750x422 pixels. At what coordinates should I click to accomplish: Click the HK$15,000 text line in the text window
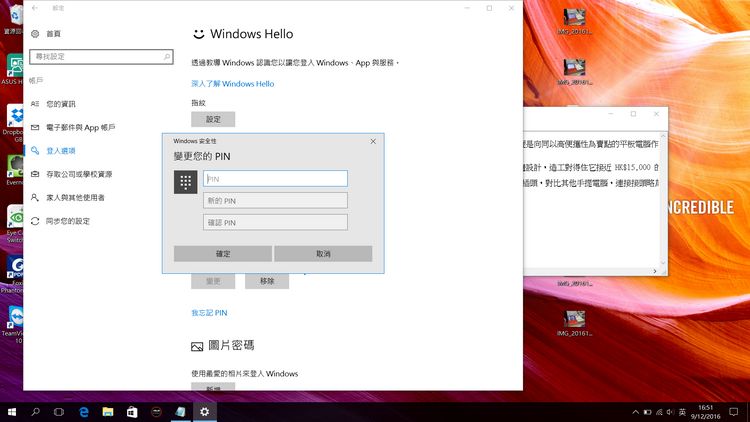click(591, 167)
